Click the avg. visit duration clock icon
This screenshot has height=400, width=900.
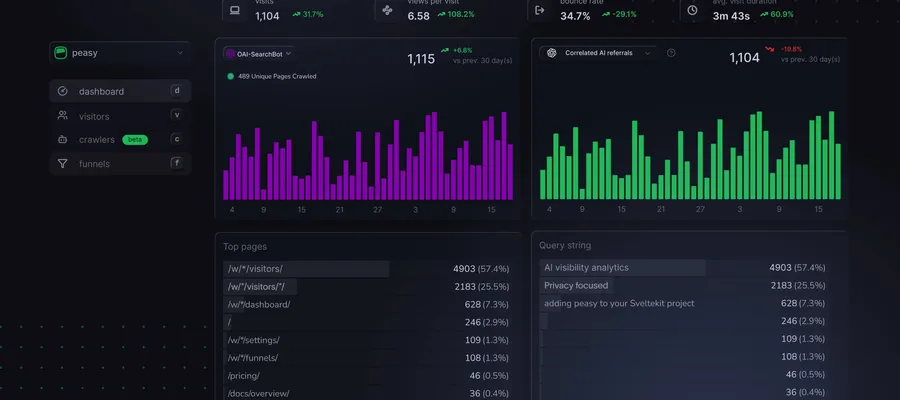click(692, 10)
